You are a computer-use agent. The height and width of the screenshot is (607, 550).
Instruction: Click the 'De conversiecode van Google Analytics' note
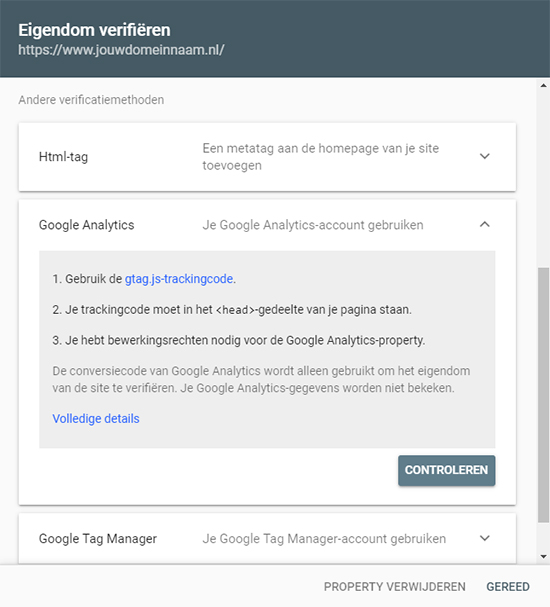[261, 379]
